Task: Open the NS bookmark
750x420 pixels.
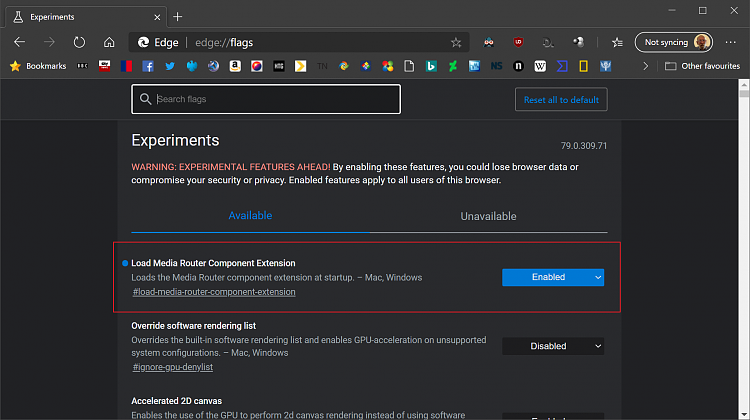Action: [496, 66]
